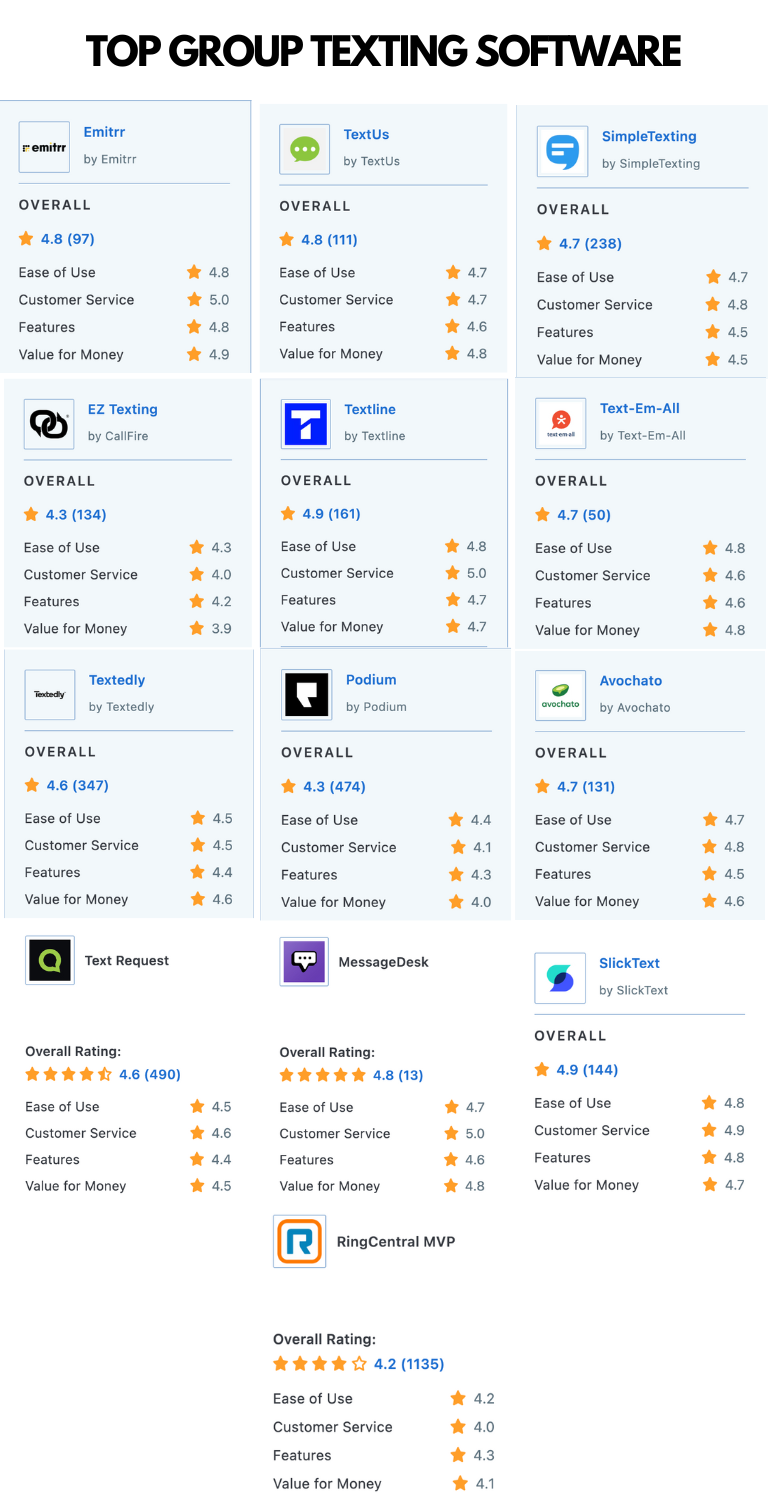The width and height of the screenshot is (768, 1500).
Task: Open the SlickText title link
Action: [x=630, y=963]
